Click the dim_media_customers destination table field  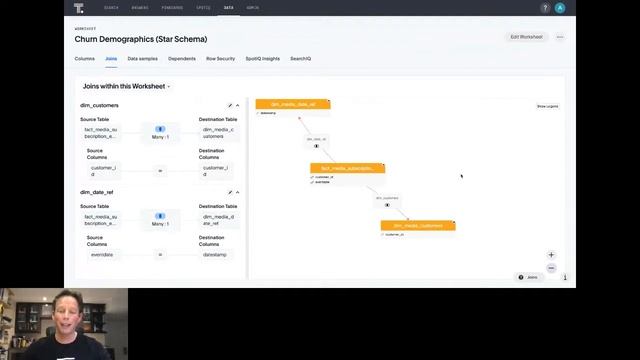(219, 133)
